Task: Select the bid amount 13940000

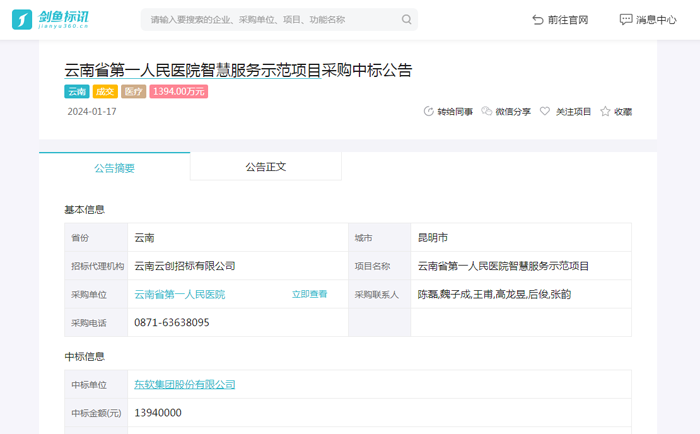Action: [x=158, y=413]
